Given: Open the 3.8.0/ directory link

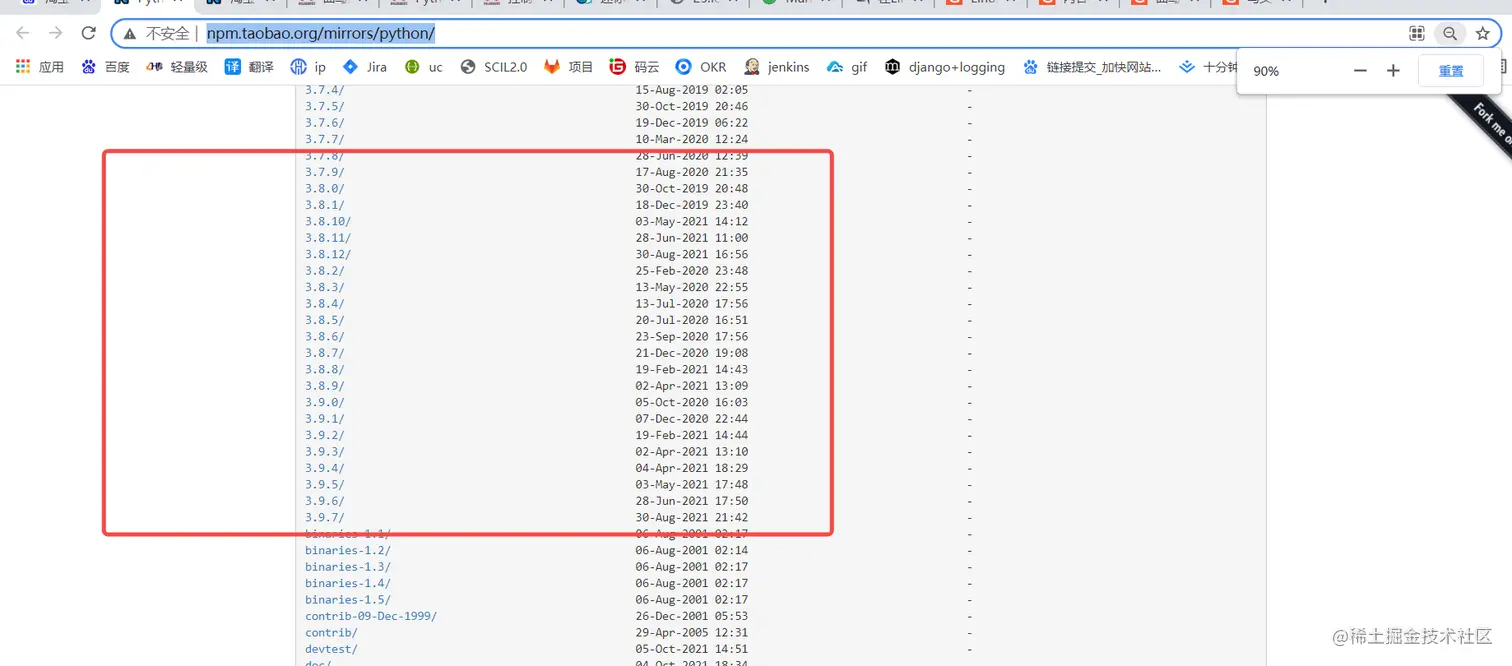Looking at the screenshot, I should [324, 188].
